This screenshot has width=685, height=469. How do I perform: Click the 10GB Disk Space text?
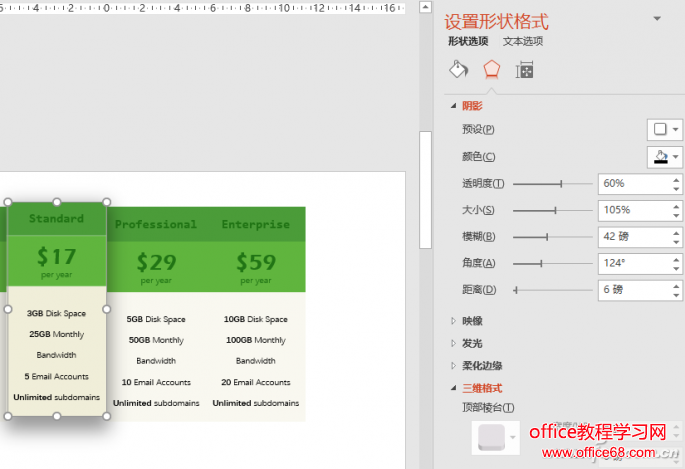pyautogui.click(x=256, y=320)
